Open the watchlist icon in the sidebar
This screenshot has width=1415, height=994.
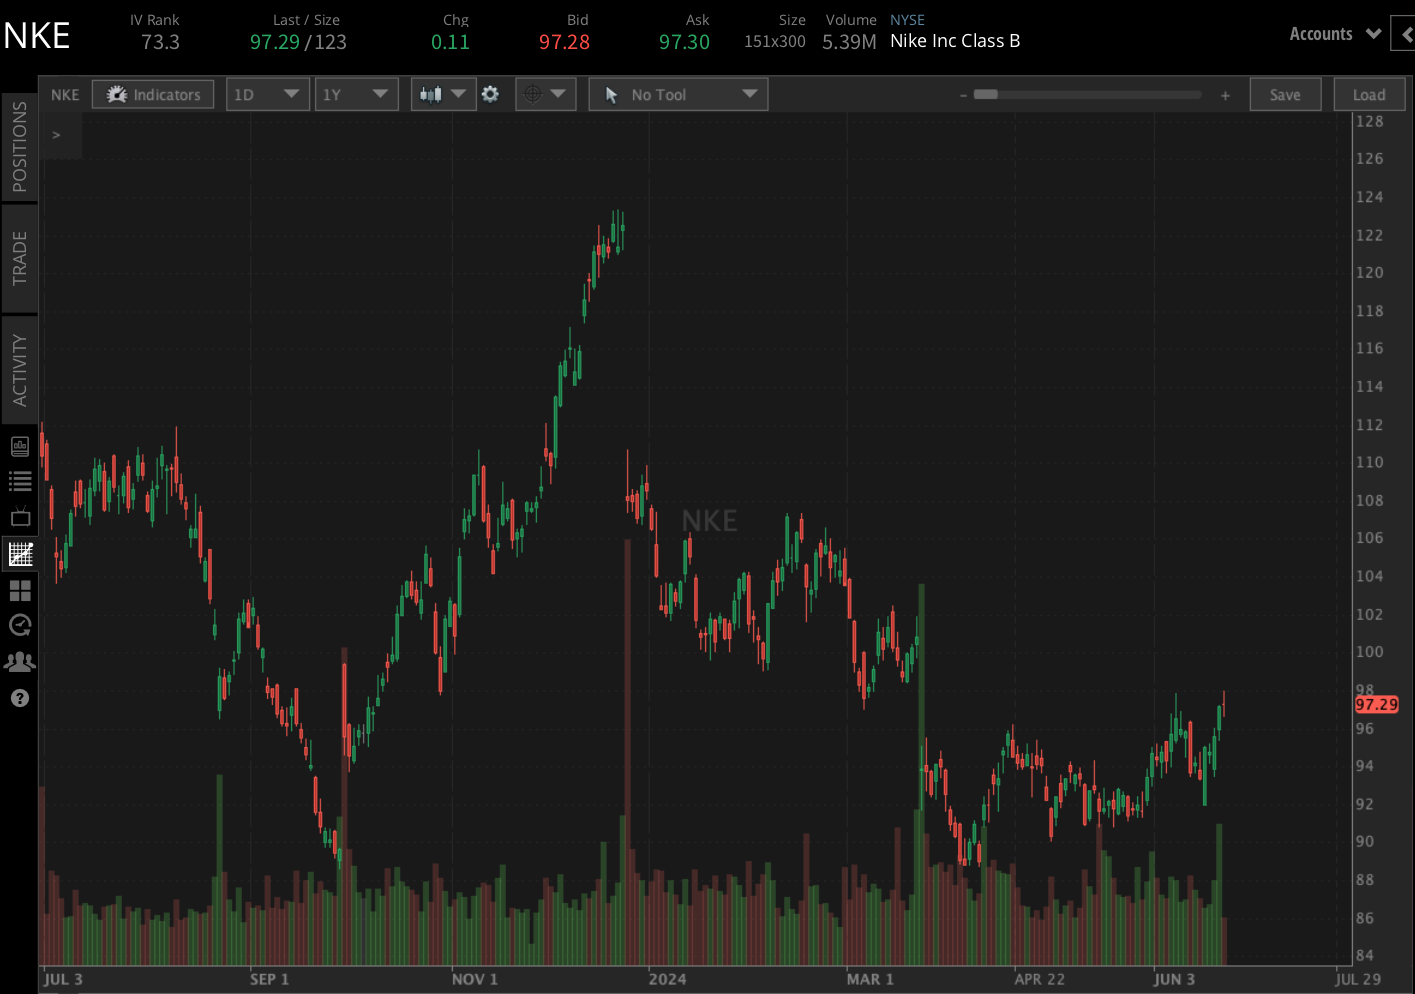[20, 481]
